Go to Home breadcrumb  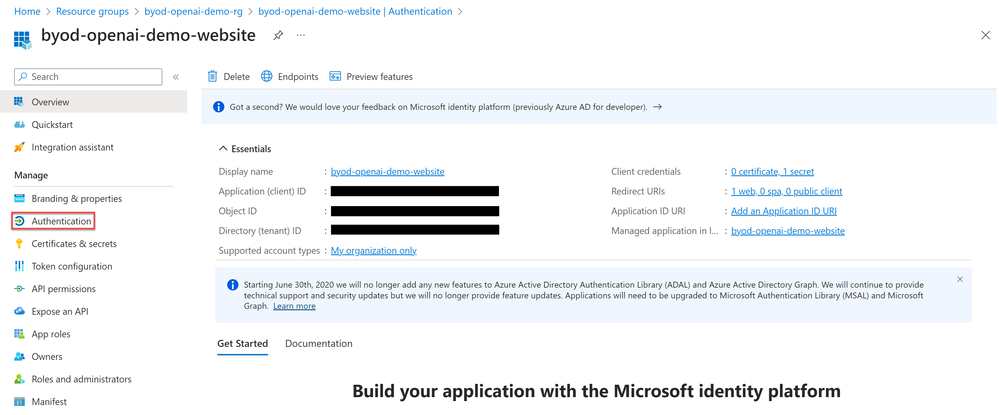pos(26,11)
